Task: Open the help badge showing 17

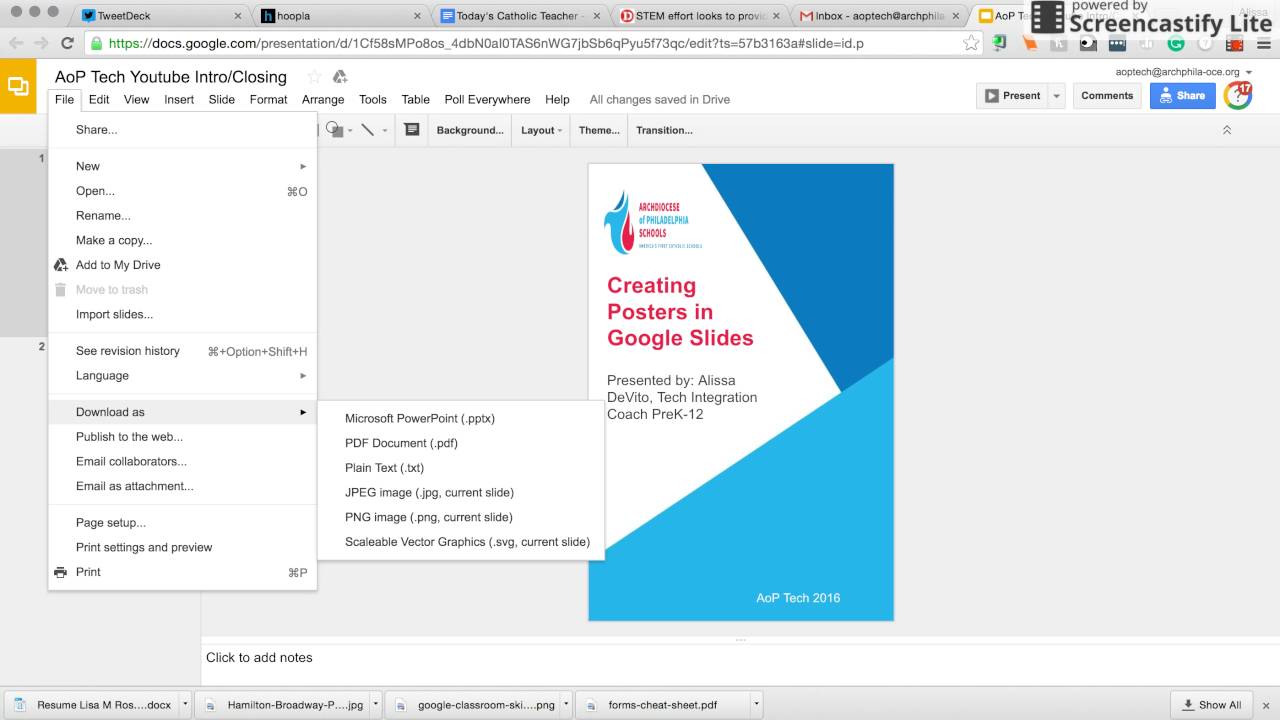Action: tap(1238, 95)
